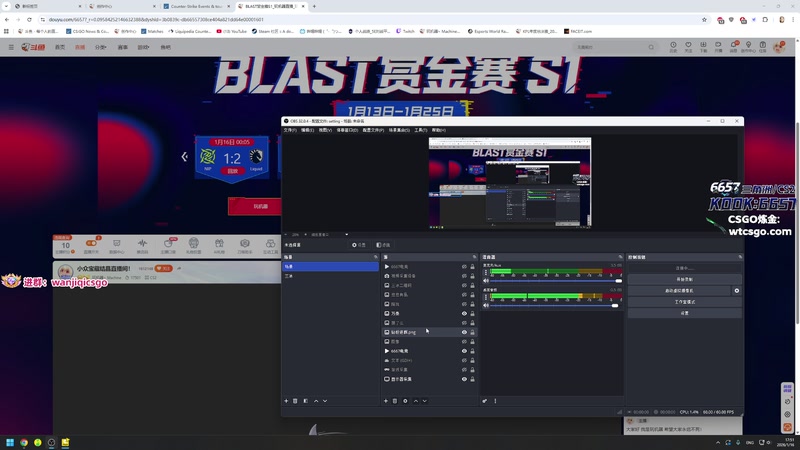Pop out the sources dock panel icon
800x450 pixels.
pyautogui.click(x=474, y=257)
